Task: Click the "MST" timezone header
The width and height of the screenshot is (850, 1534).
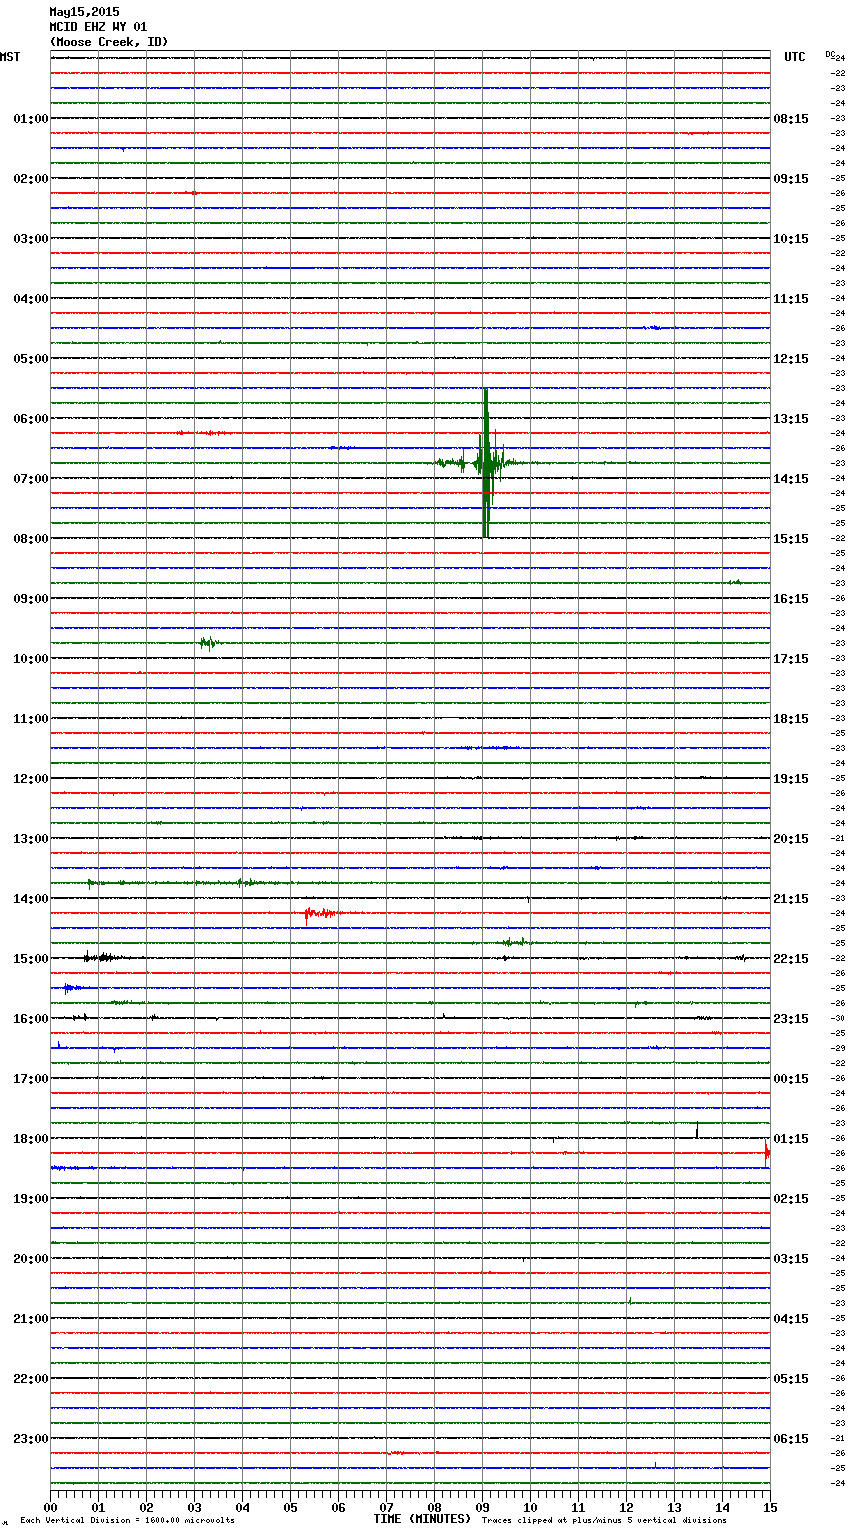Action: (x=10, y=57)
